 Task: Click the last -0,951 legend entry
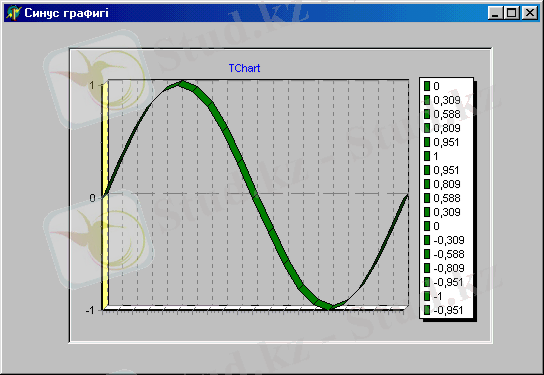tap(444, 310)
